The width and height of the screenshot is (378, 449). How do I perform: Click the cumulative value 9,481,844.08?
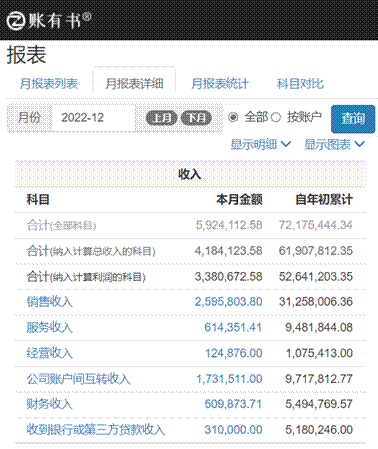(319, 327)
